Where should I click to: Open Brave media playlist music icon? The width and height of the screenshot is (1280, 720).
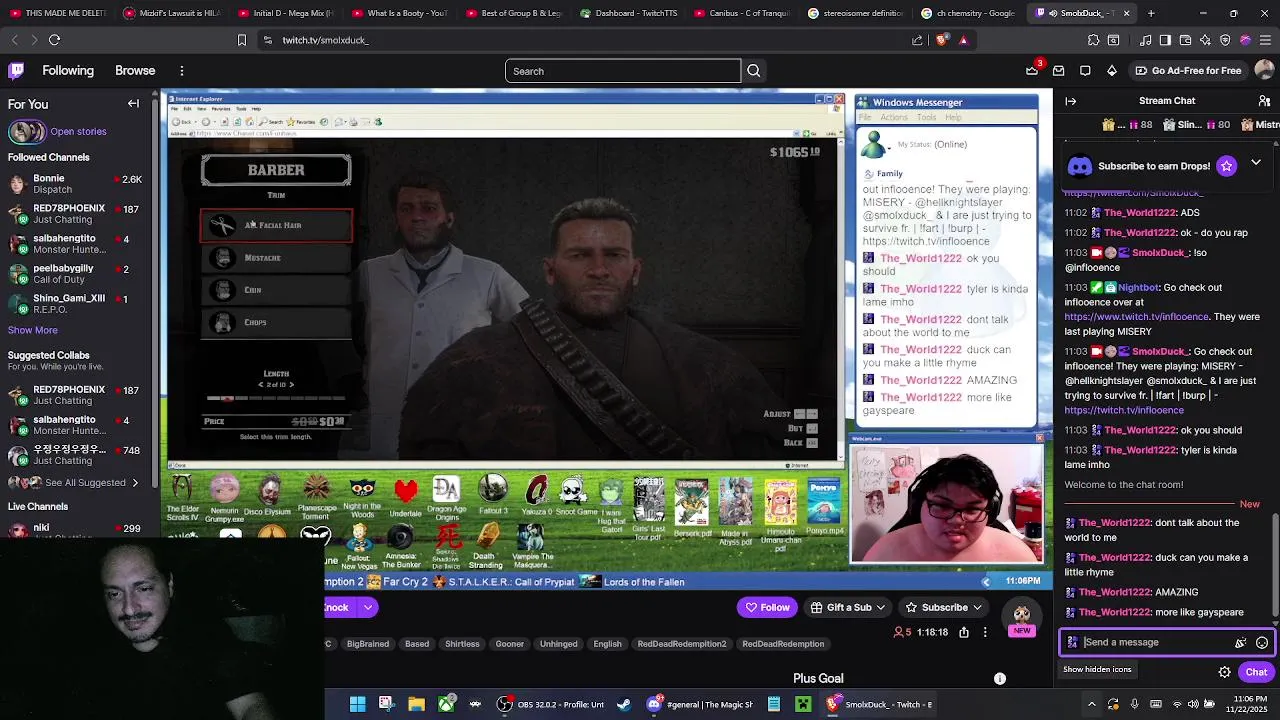click(x=1145, y=40)
